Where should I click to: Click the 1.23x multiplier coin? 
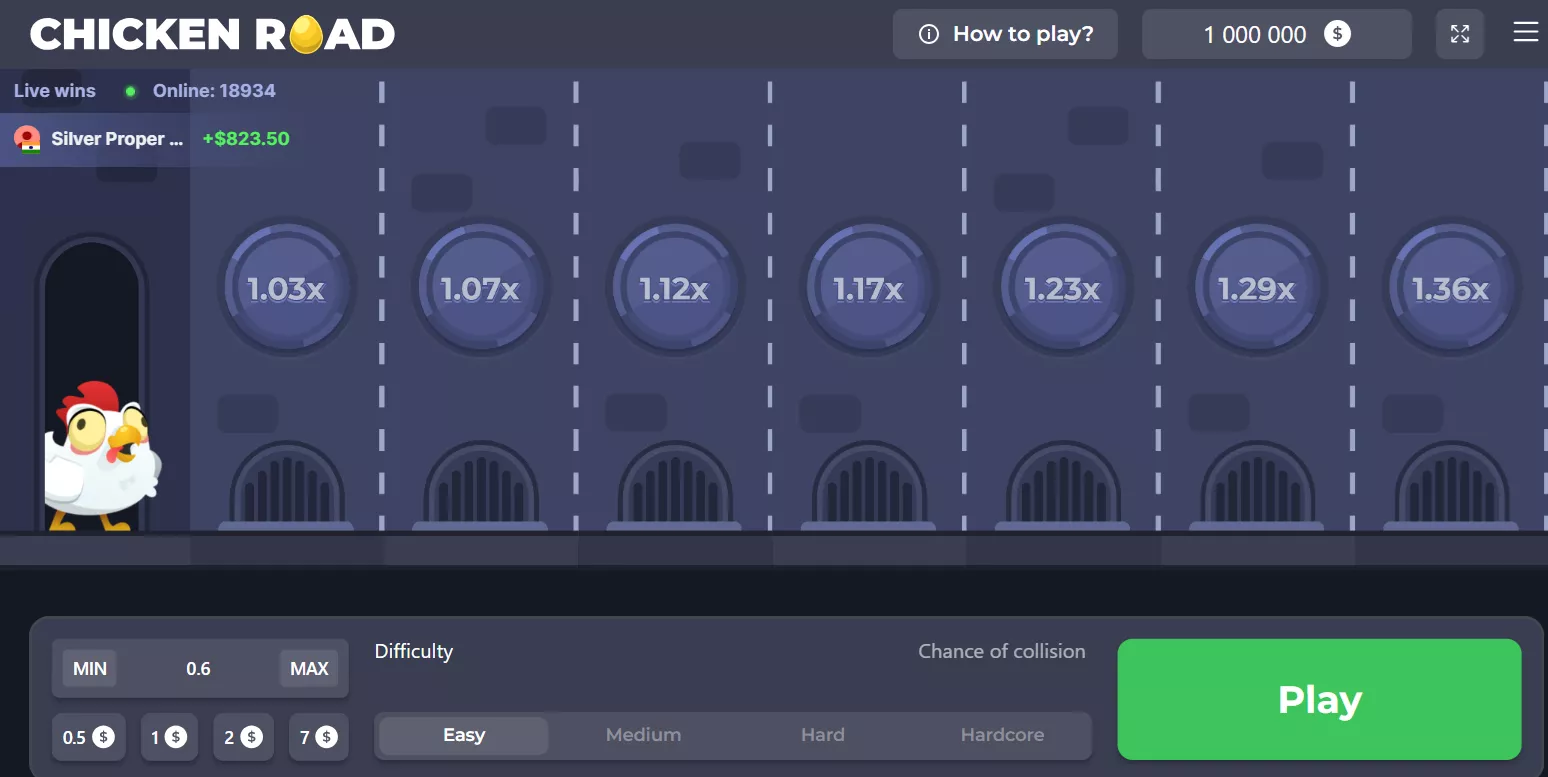click(x=1062, y=289)
